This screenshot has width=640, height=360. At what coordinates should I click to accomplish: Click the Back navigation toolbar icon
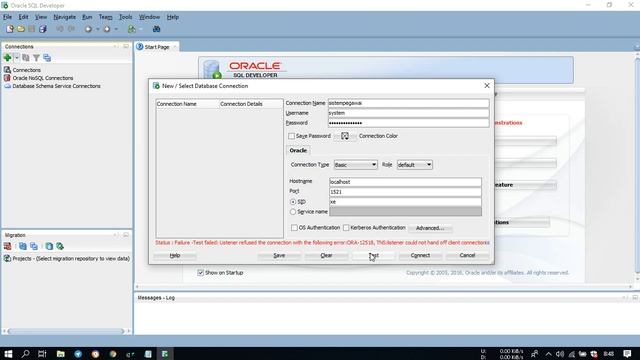click(88, 29)
